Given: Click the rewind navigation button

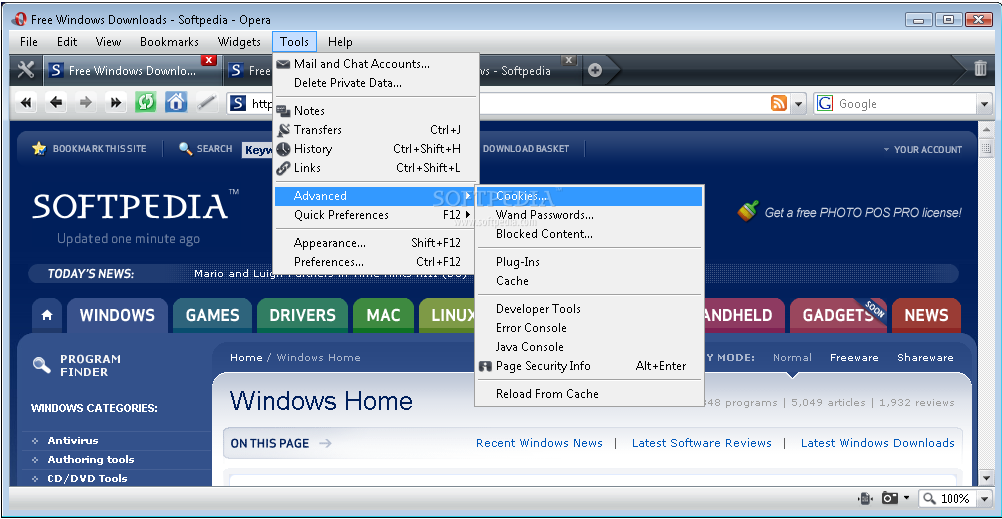Looking at the screenshot, I should [26, 102].
